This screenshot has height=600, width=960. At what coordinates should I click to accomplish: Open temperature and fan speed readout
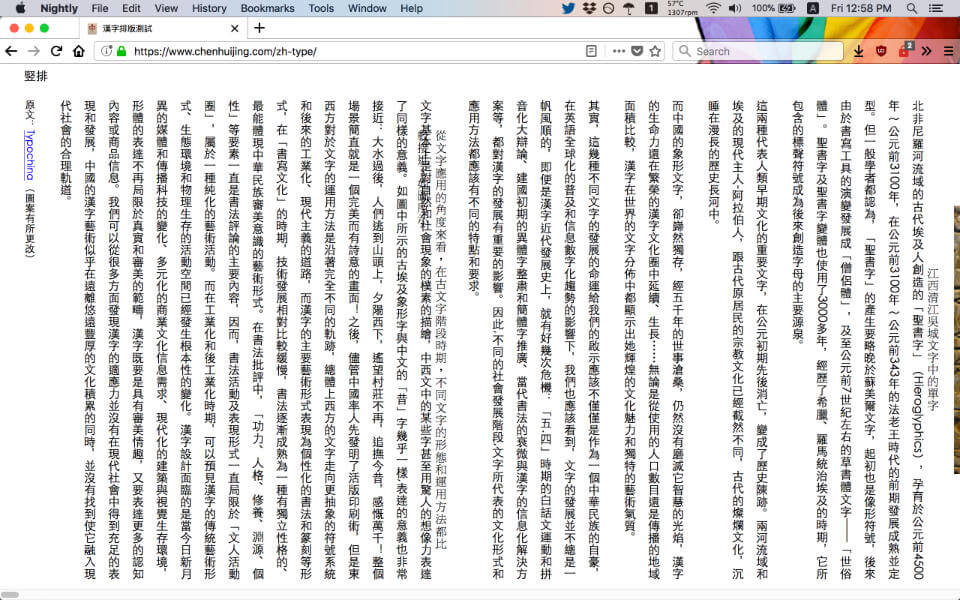click(x=682, y=9)
